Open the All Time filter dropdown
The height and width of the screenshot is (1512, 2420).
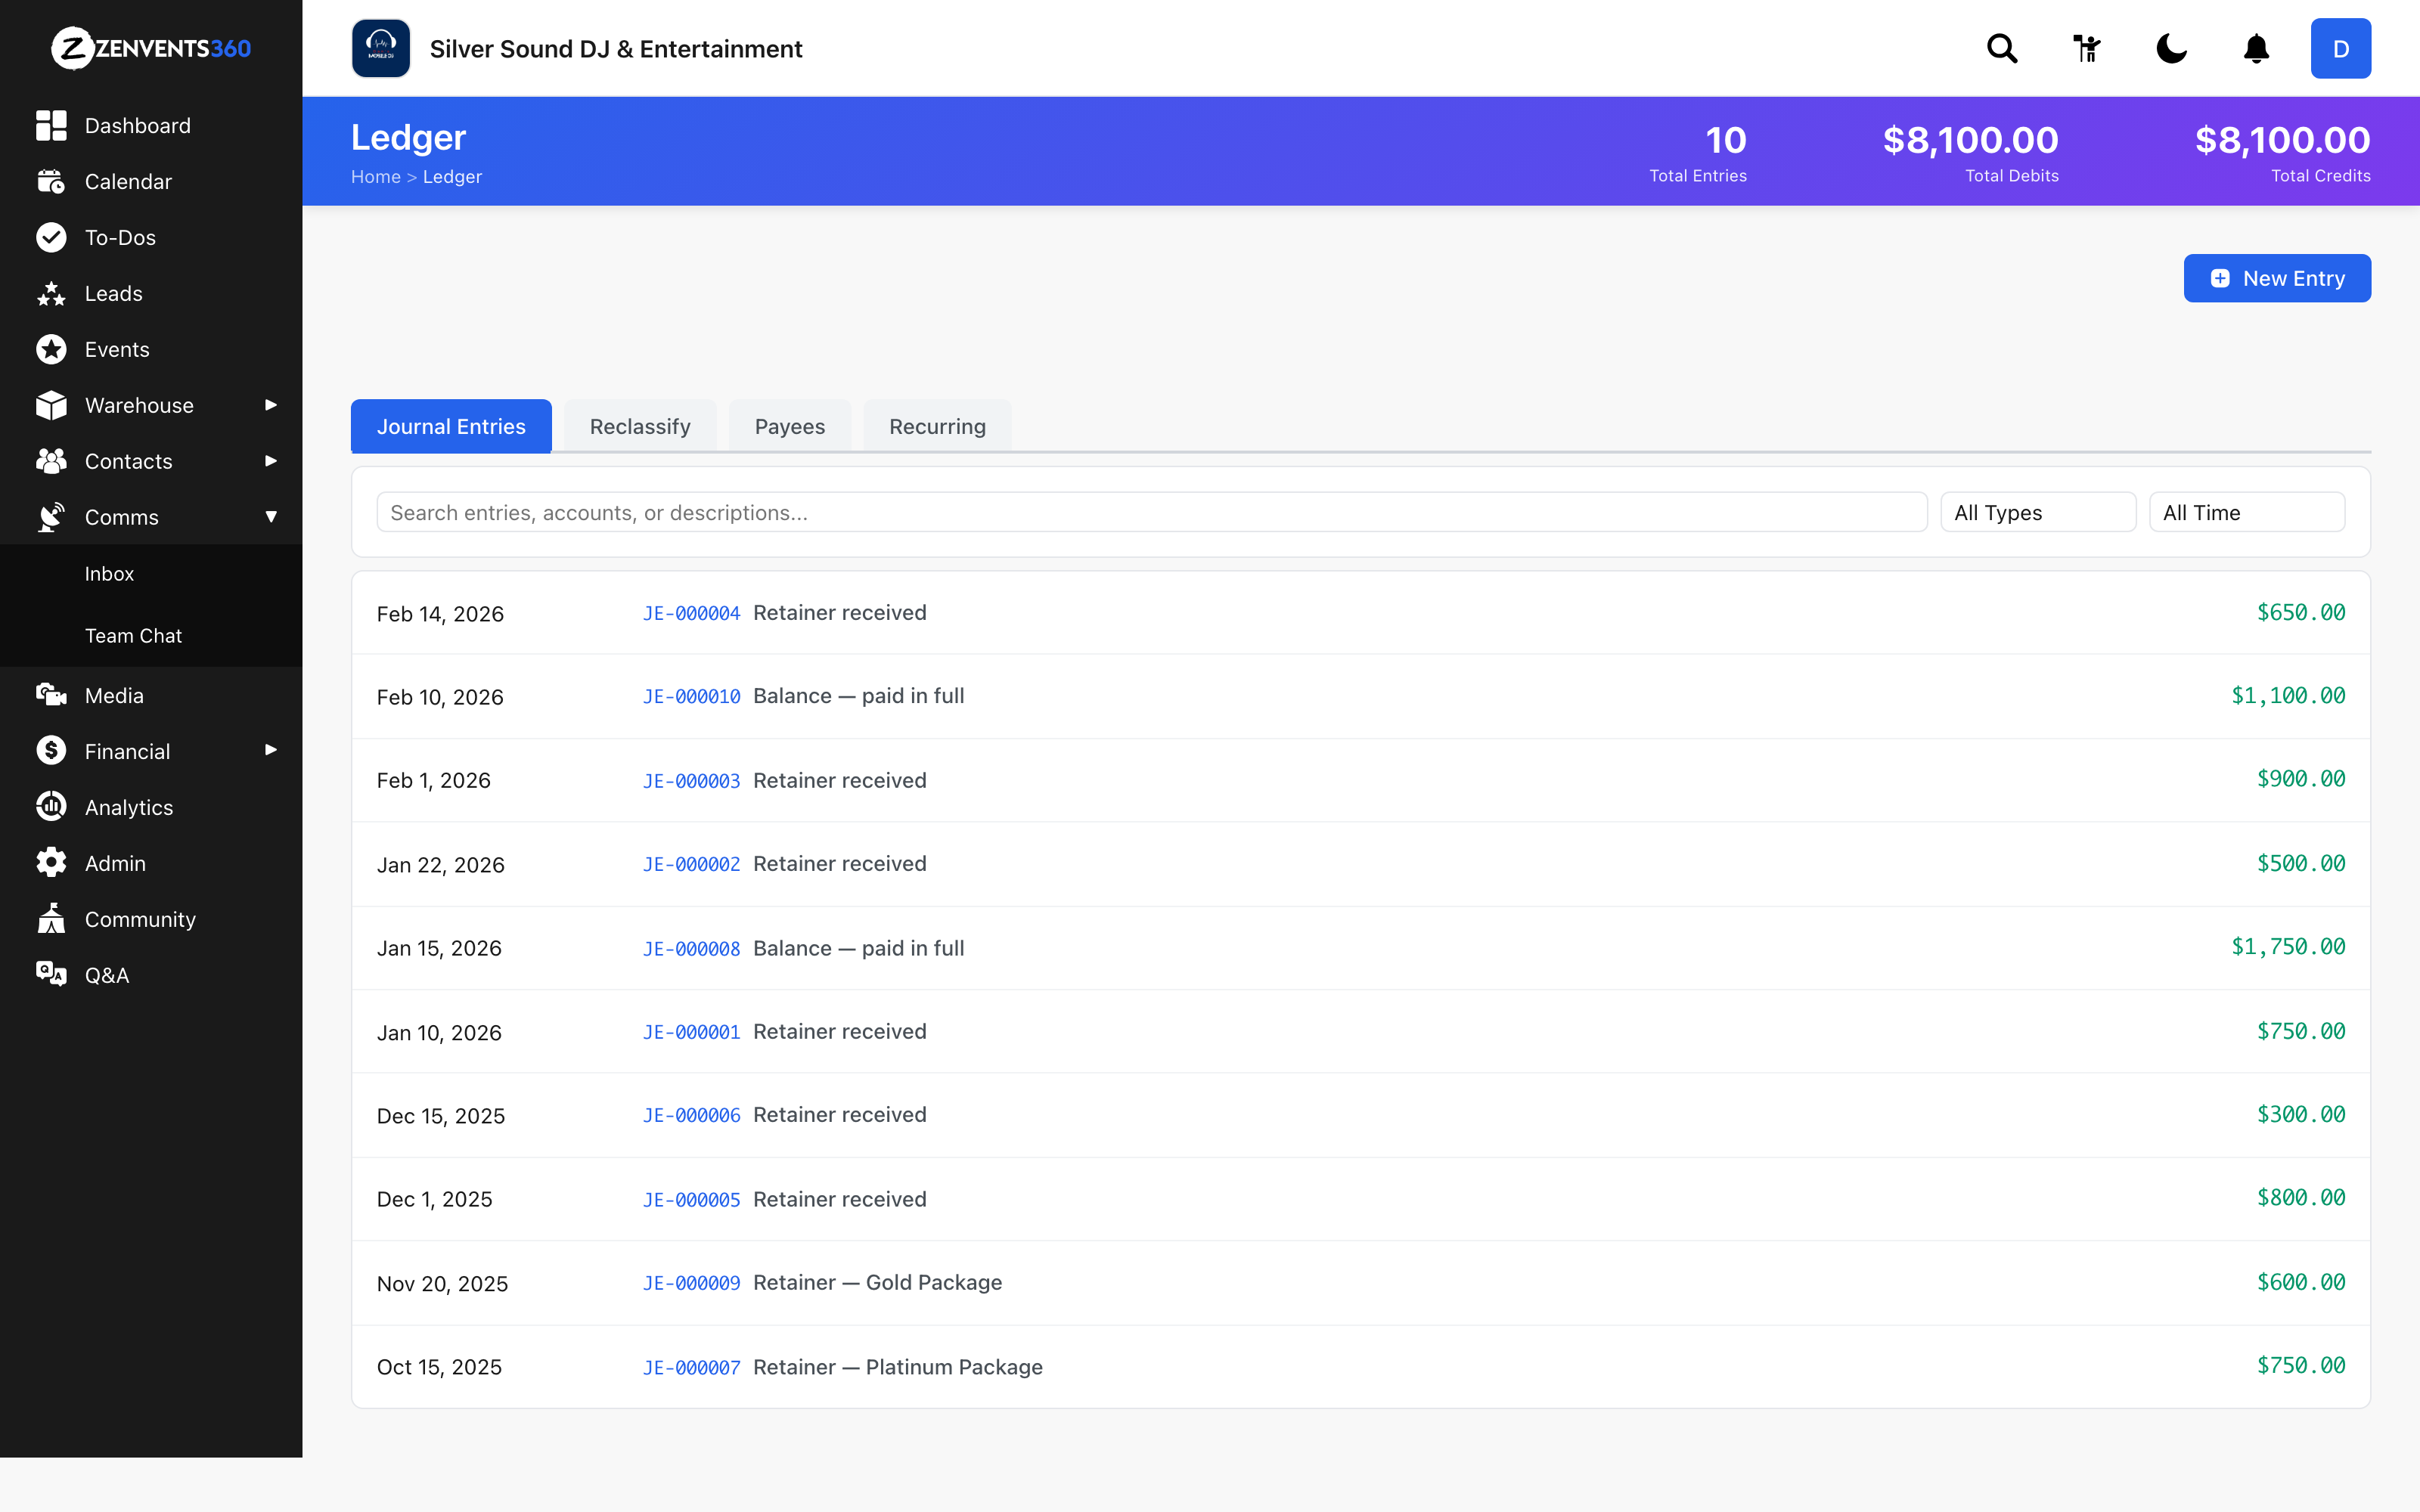2247,512
